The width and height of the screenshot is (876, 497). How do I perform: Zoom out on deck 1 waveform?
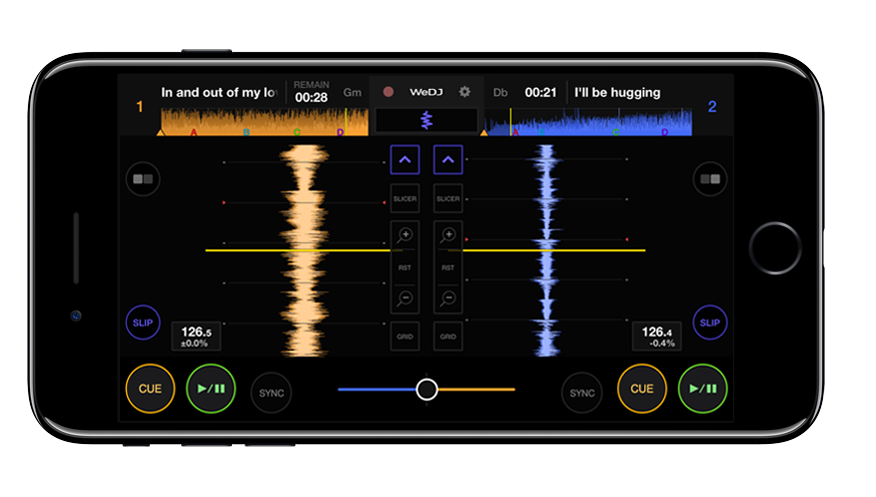[x=404, y=299]
